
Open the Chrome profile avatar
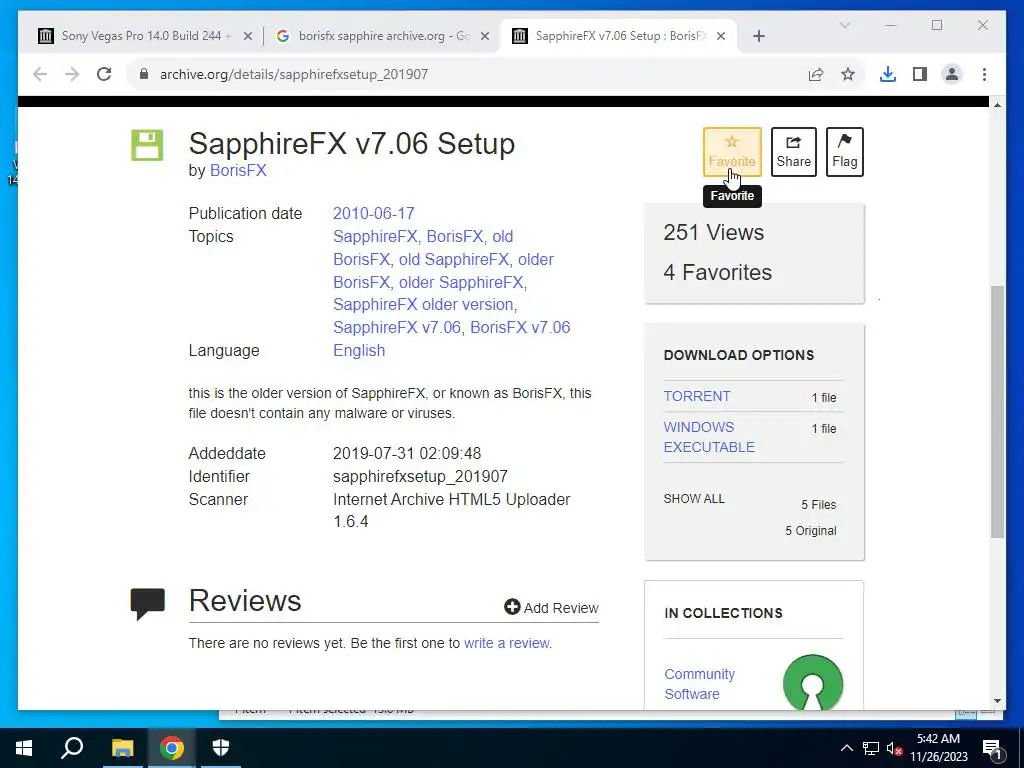[x=952, y=74]
